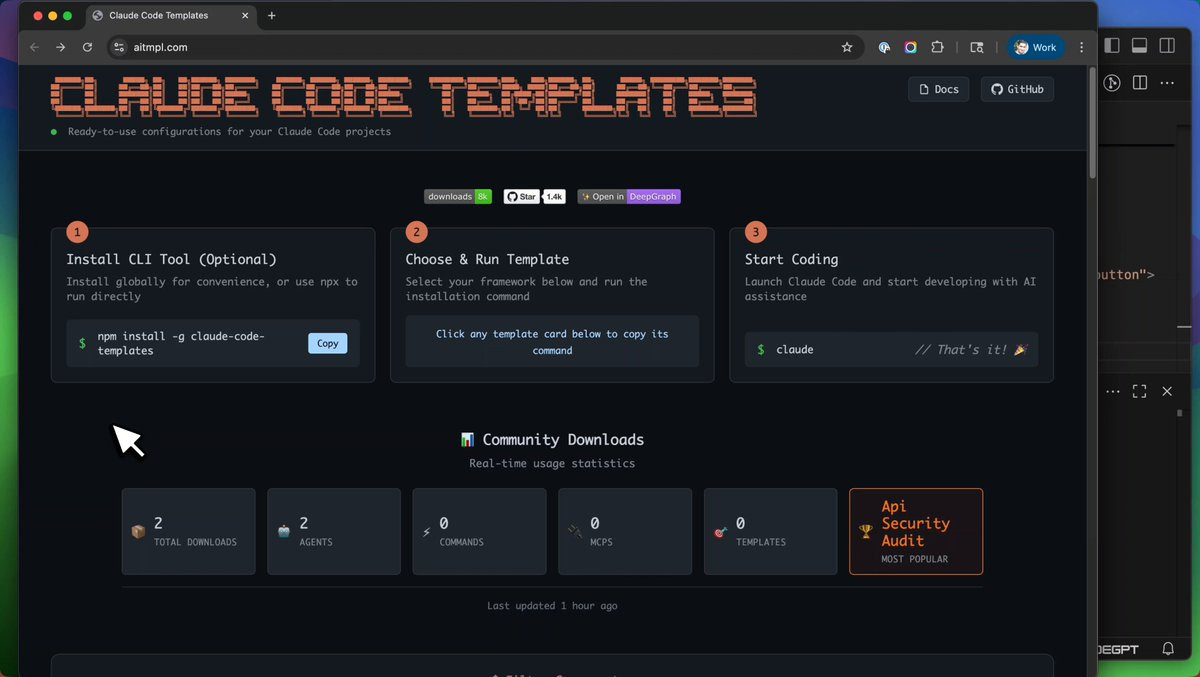Screen dimensions: 1200x677
Task: Open the blue shield extension icon in toolbar
Action: [x=884, y=47]
